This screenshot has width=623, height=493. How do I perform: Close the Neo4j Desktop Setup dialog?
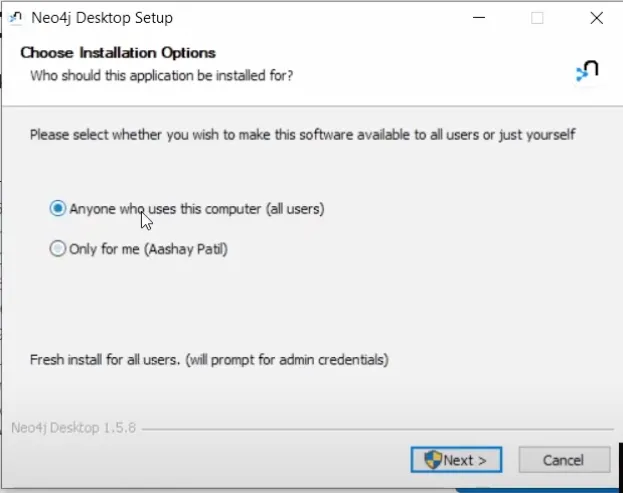pyautogui.click(x=596, y=17)
